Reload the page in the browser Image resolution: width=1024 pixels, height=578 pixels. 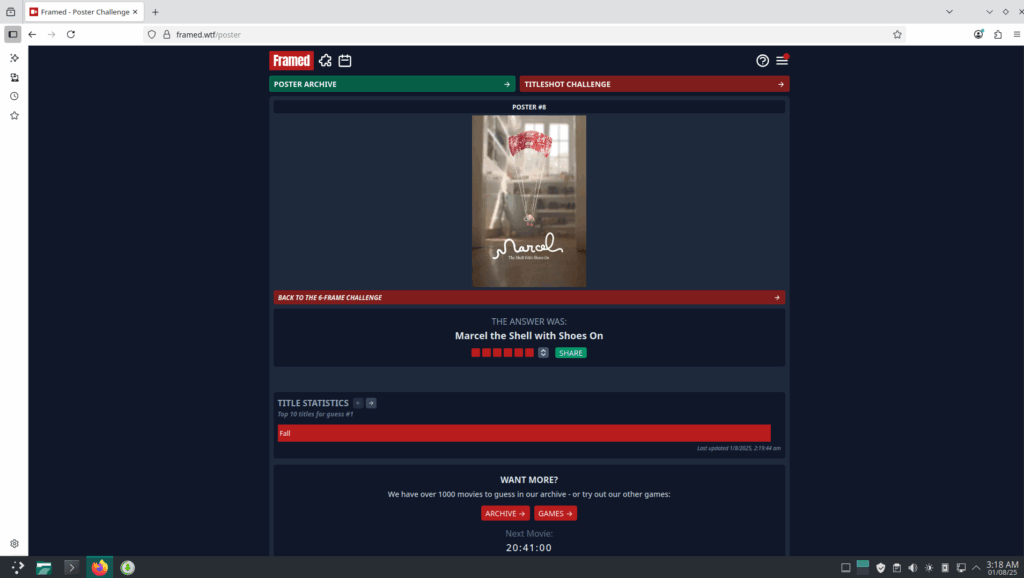tap(71, 34)
